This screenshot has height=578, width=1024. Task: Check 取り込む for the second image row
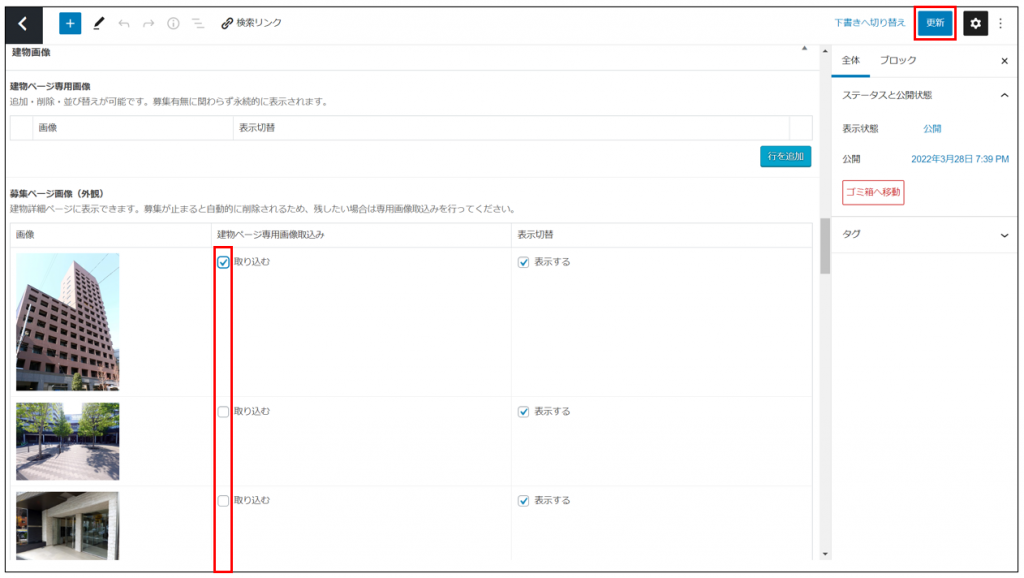click(x=223, y=411)
